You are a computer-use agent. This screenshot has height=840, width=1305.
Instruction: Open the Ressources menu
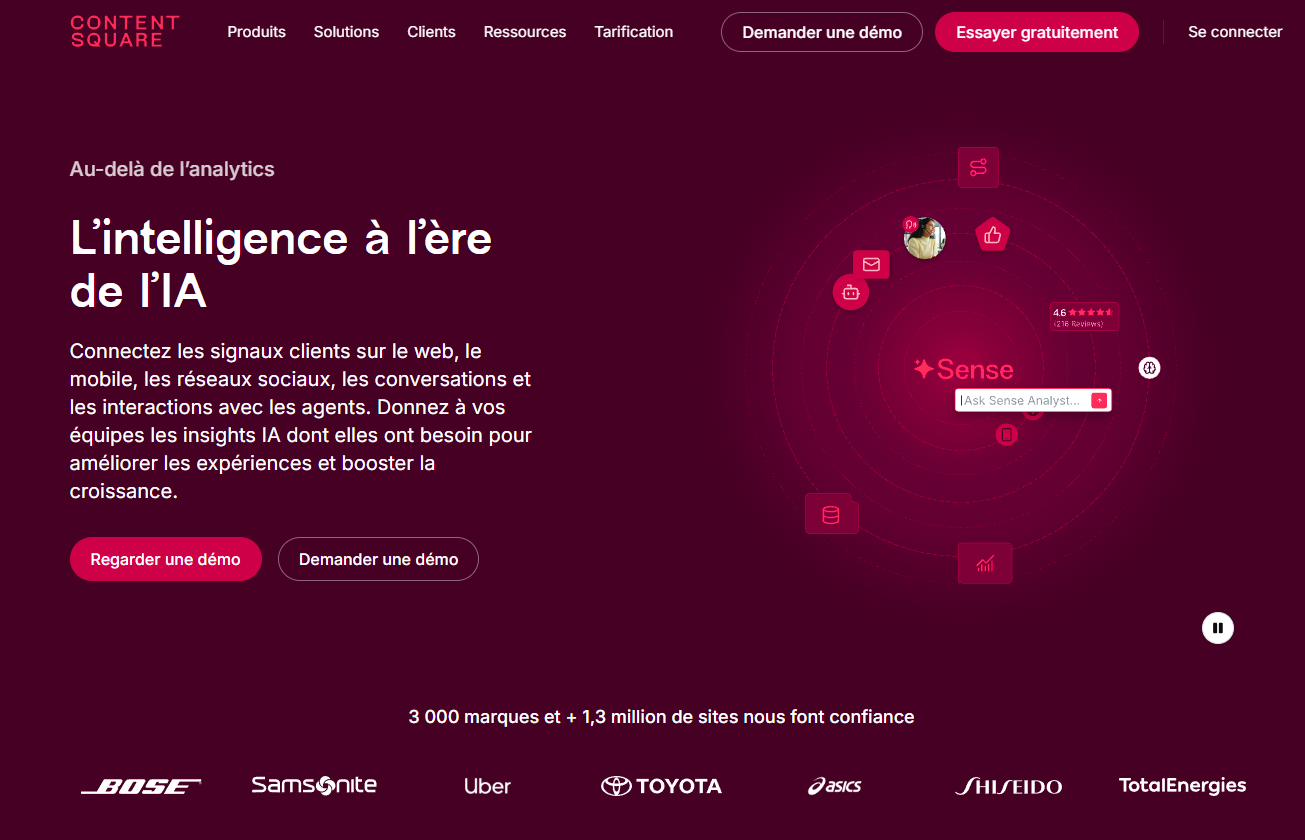[525, 32]
